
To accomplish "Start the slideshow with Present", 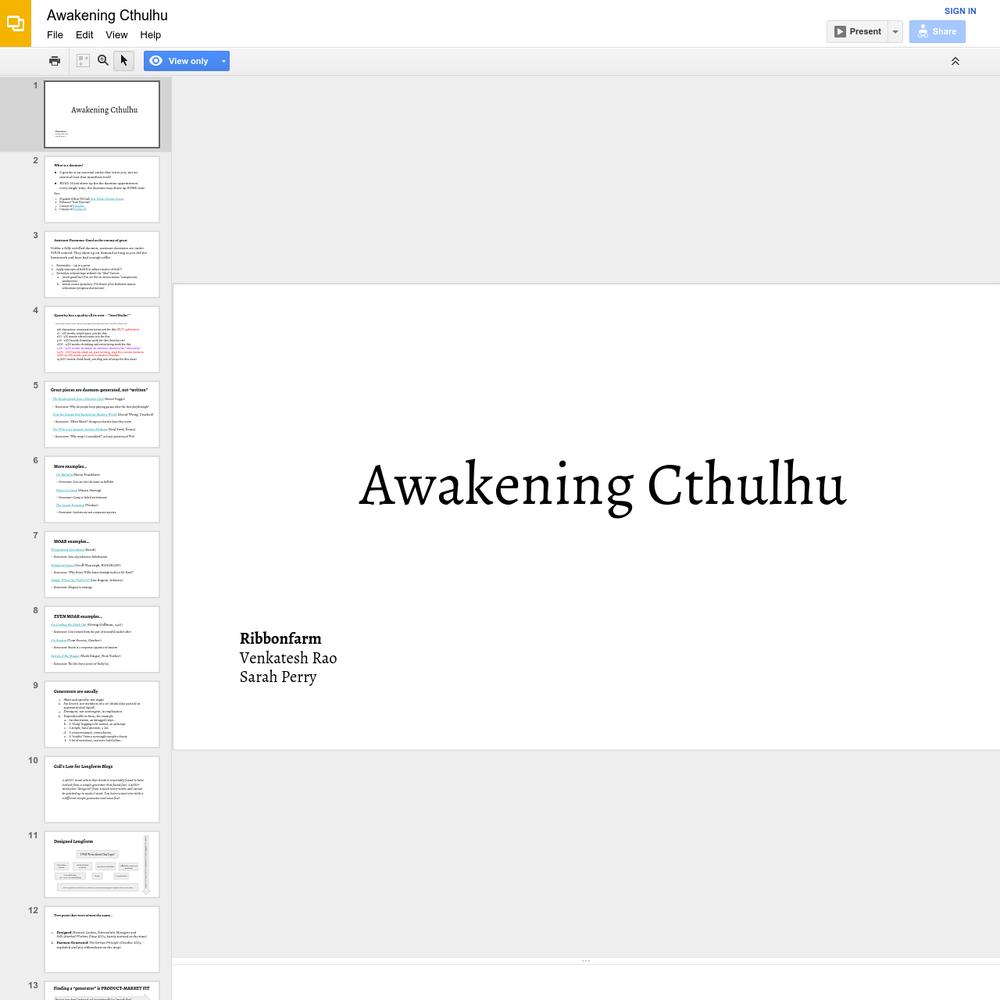I will [x=857, y=31].
